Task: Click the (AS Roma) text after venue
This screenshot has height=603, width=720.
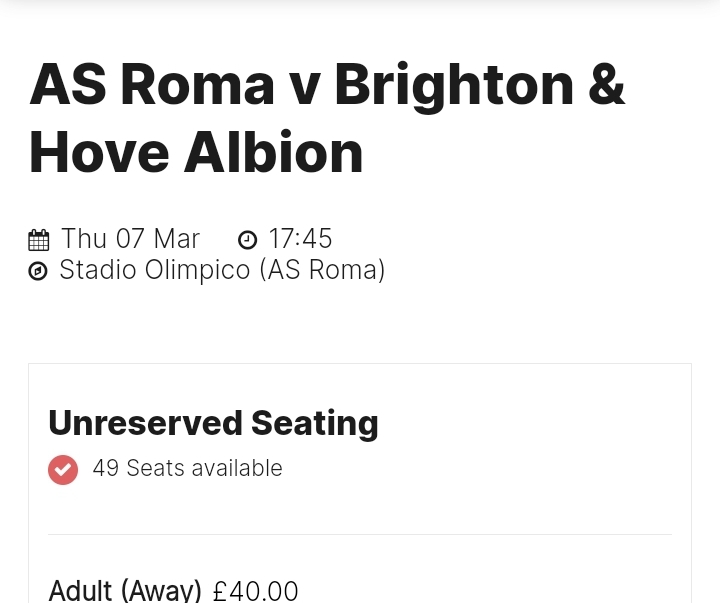Action: (322, 270)
